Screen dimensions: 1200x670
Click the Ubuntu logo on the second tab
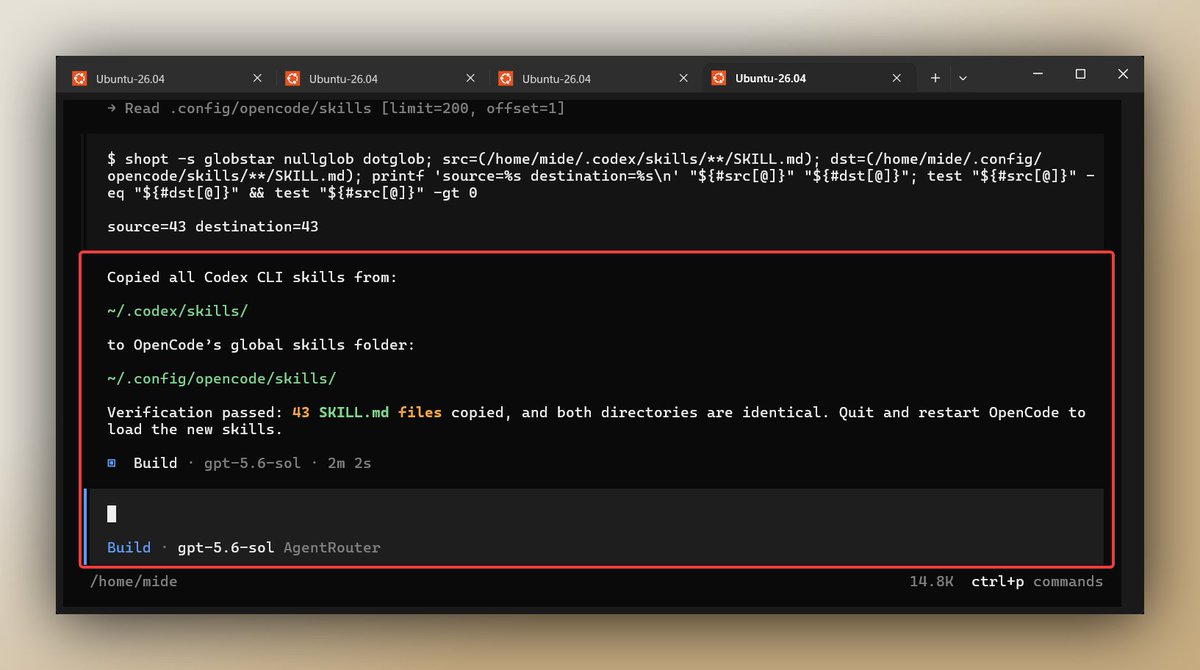[x=292, y=78]
